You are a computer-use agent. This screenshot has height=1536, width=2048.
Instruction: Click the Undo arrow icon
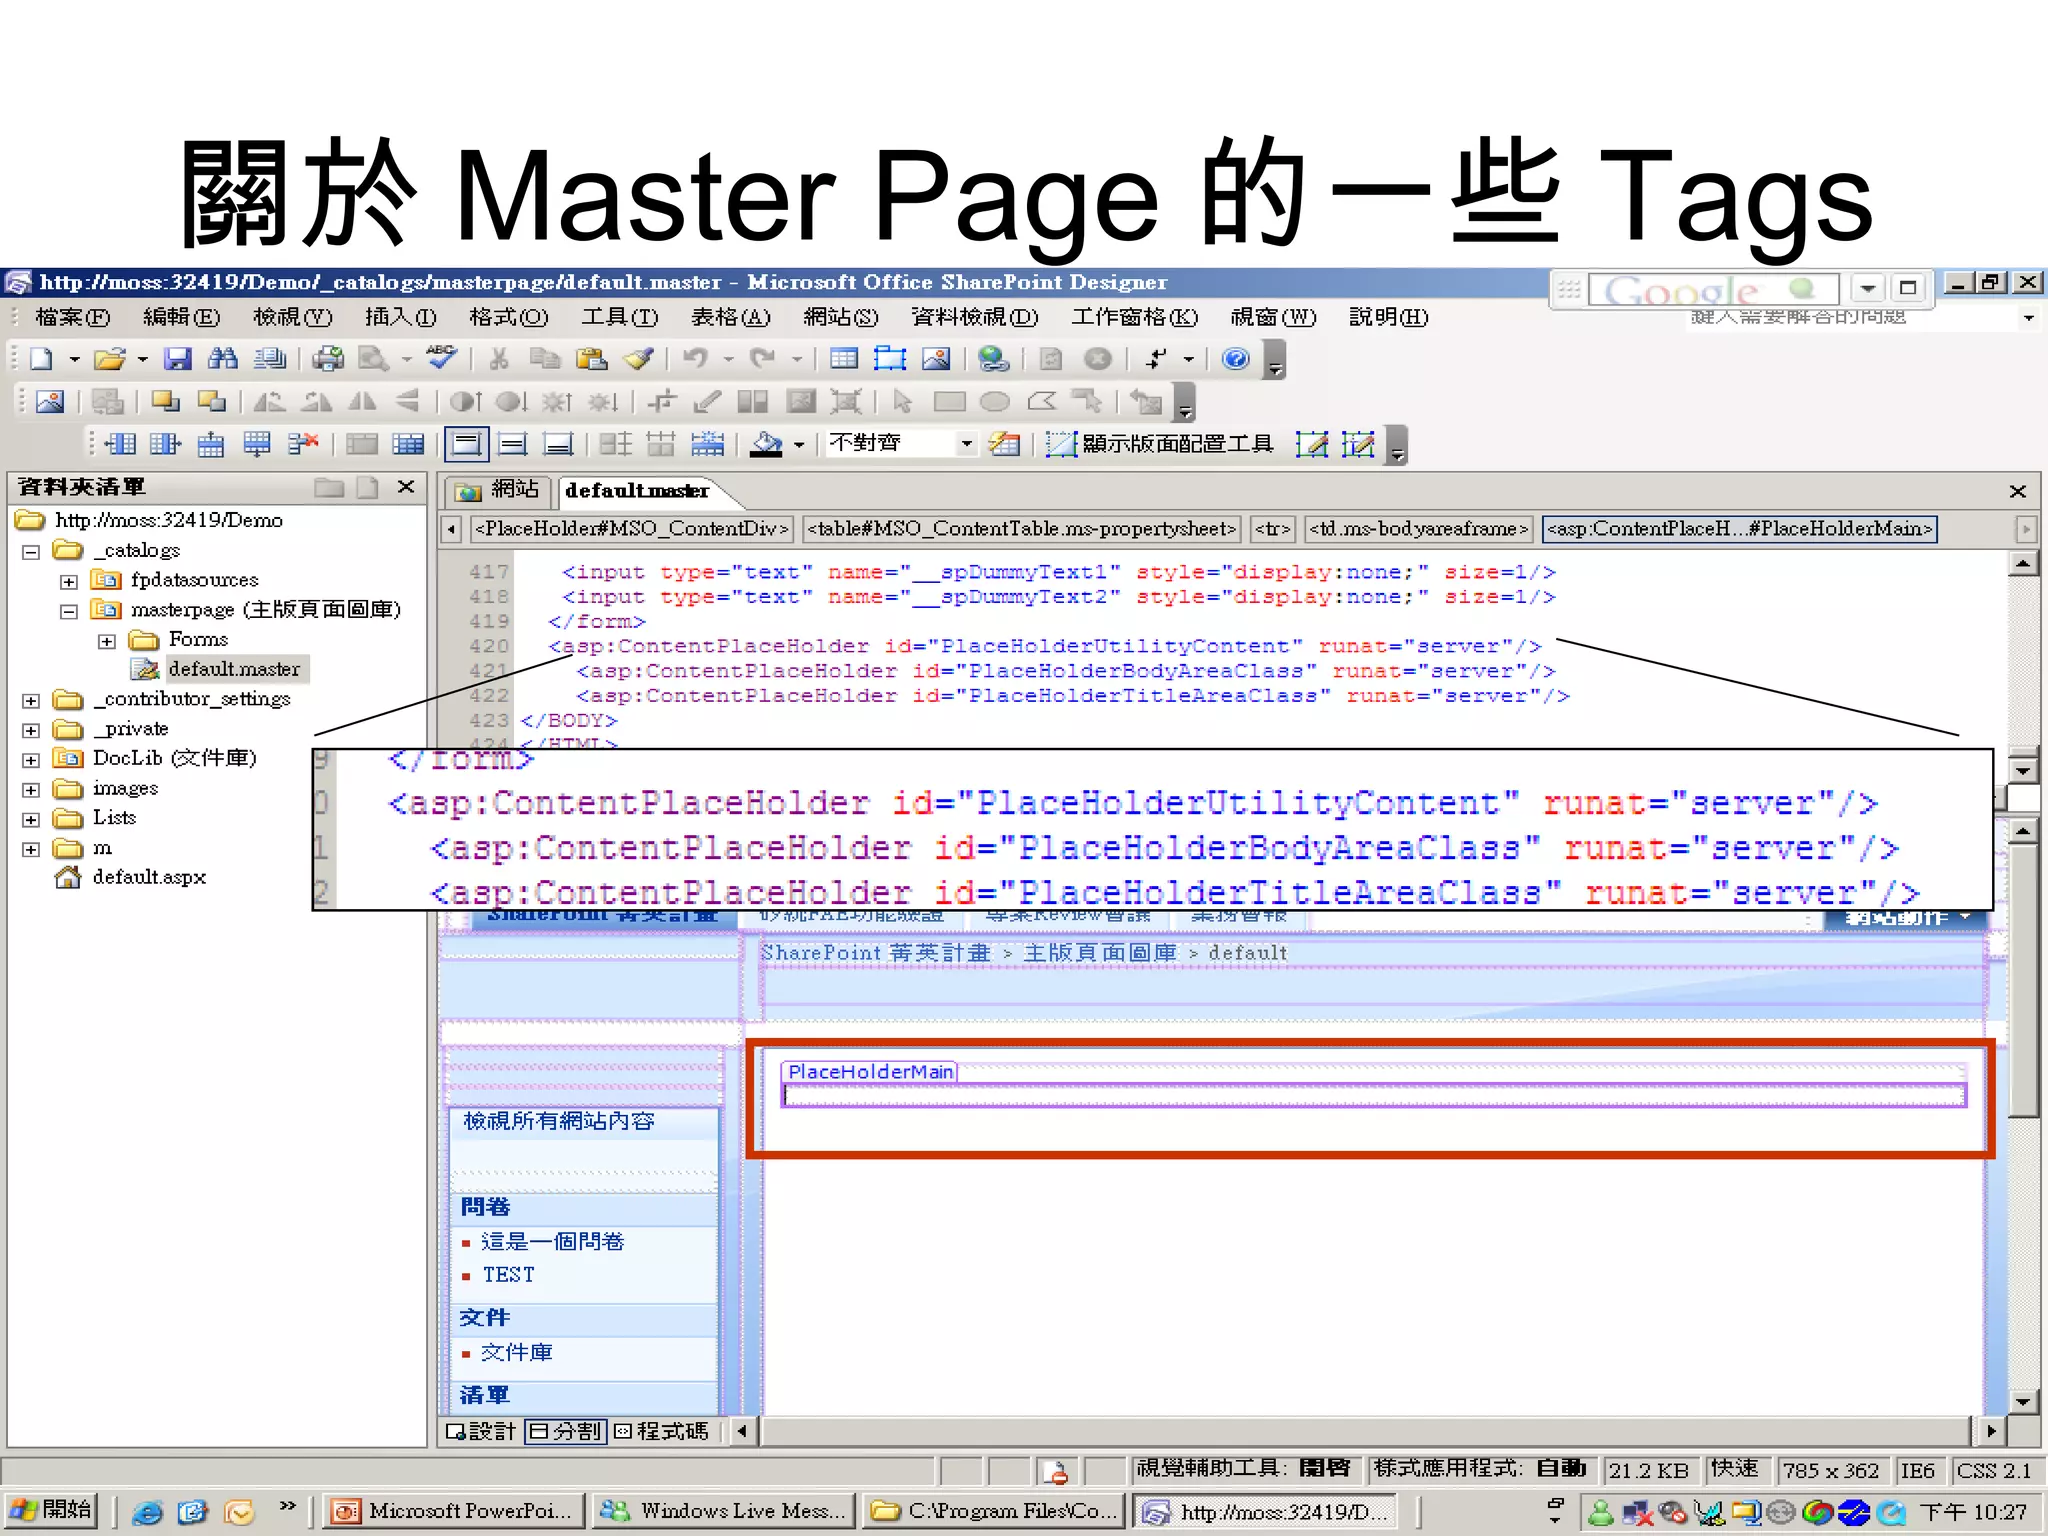pos(696,359)
